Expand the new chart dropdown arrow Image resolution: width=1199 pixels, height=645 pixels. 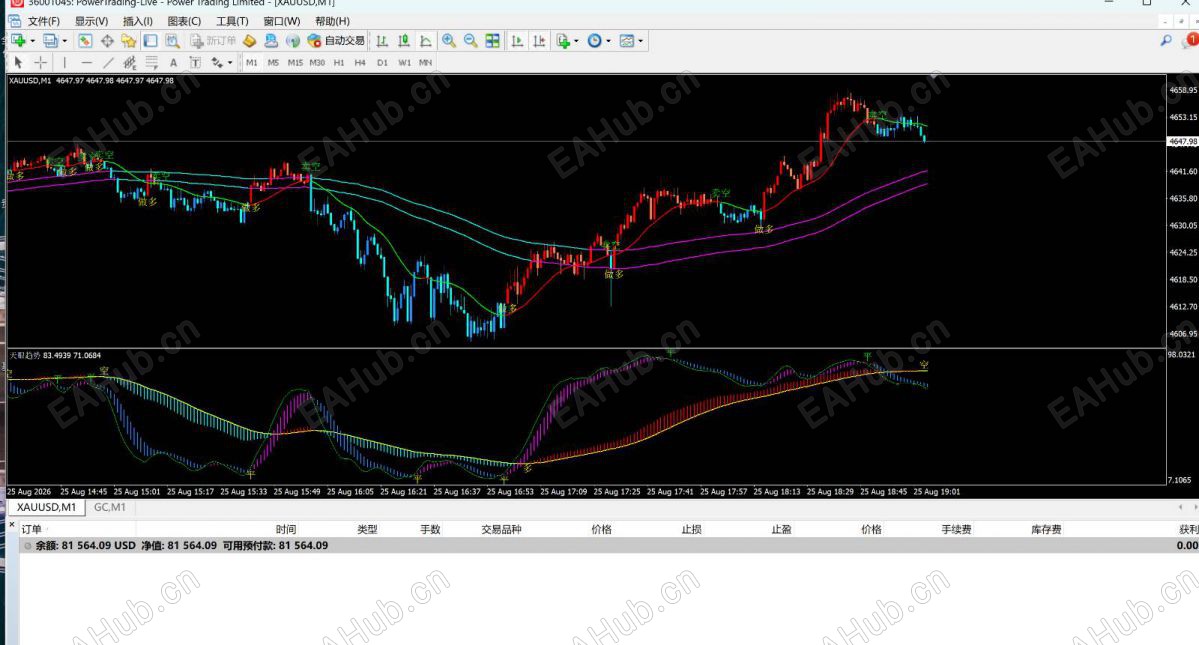tap(32, 41)
